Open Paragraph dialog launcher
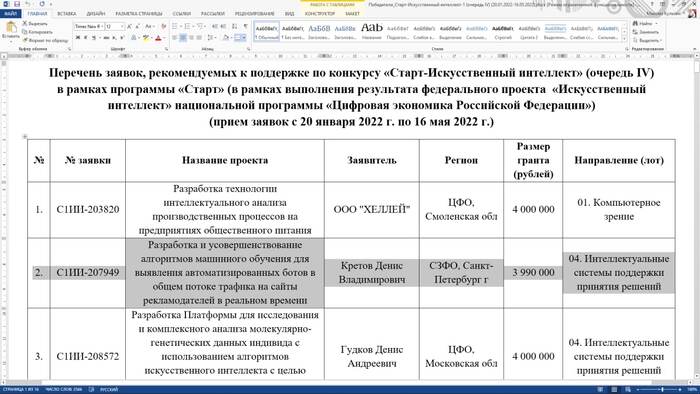The height and width of the screenshot is (394, 700). click(248, 49)
